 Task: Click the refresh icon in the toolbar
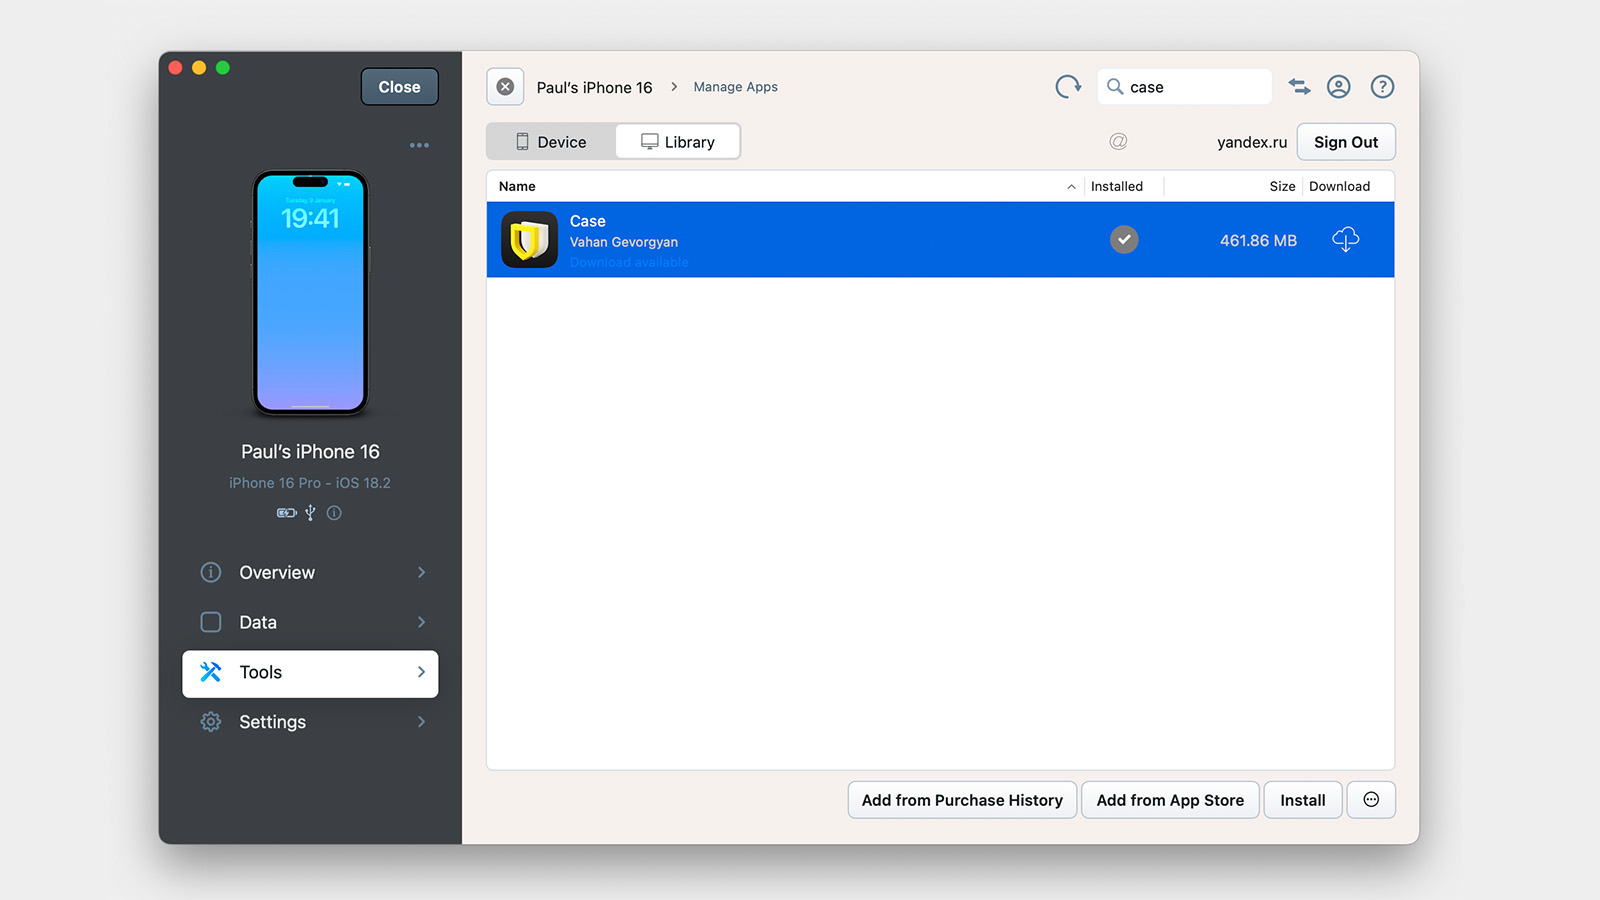point(1068,87)
